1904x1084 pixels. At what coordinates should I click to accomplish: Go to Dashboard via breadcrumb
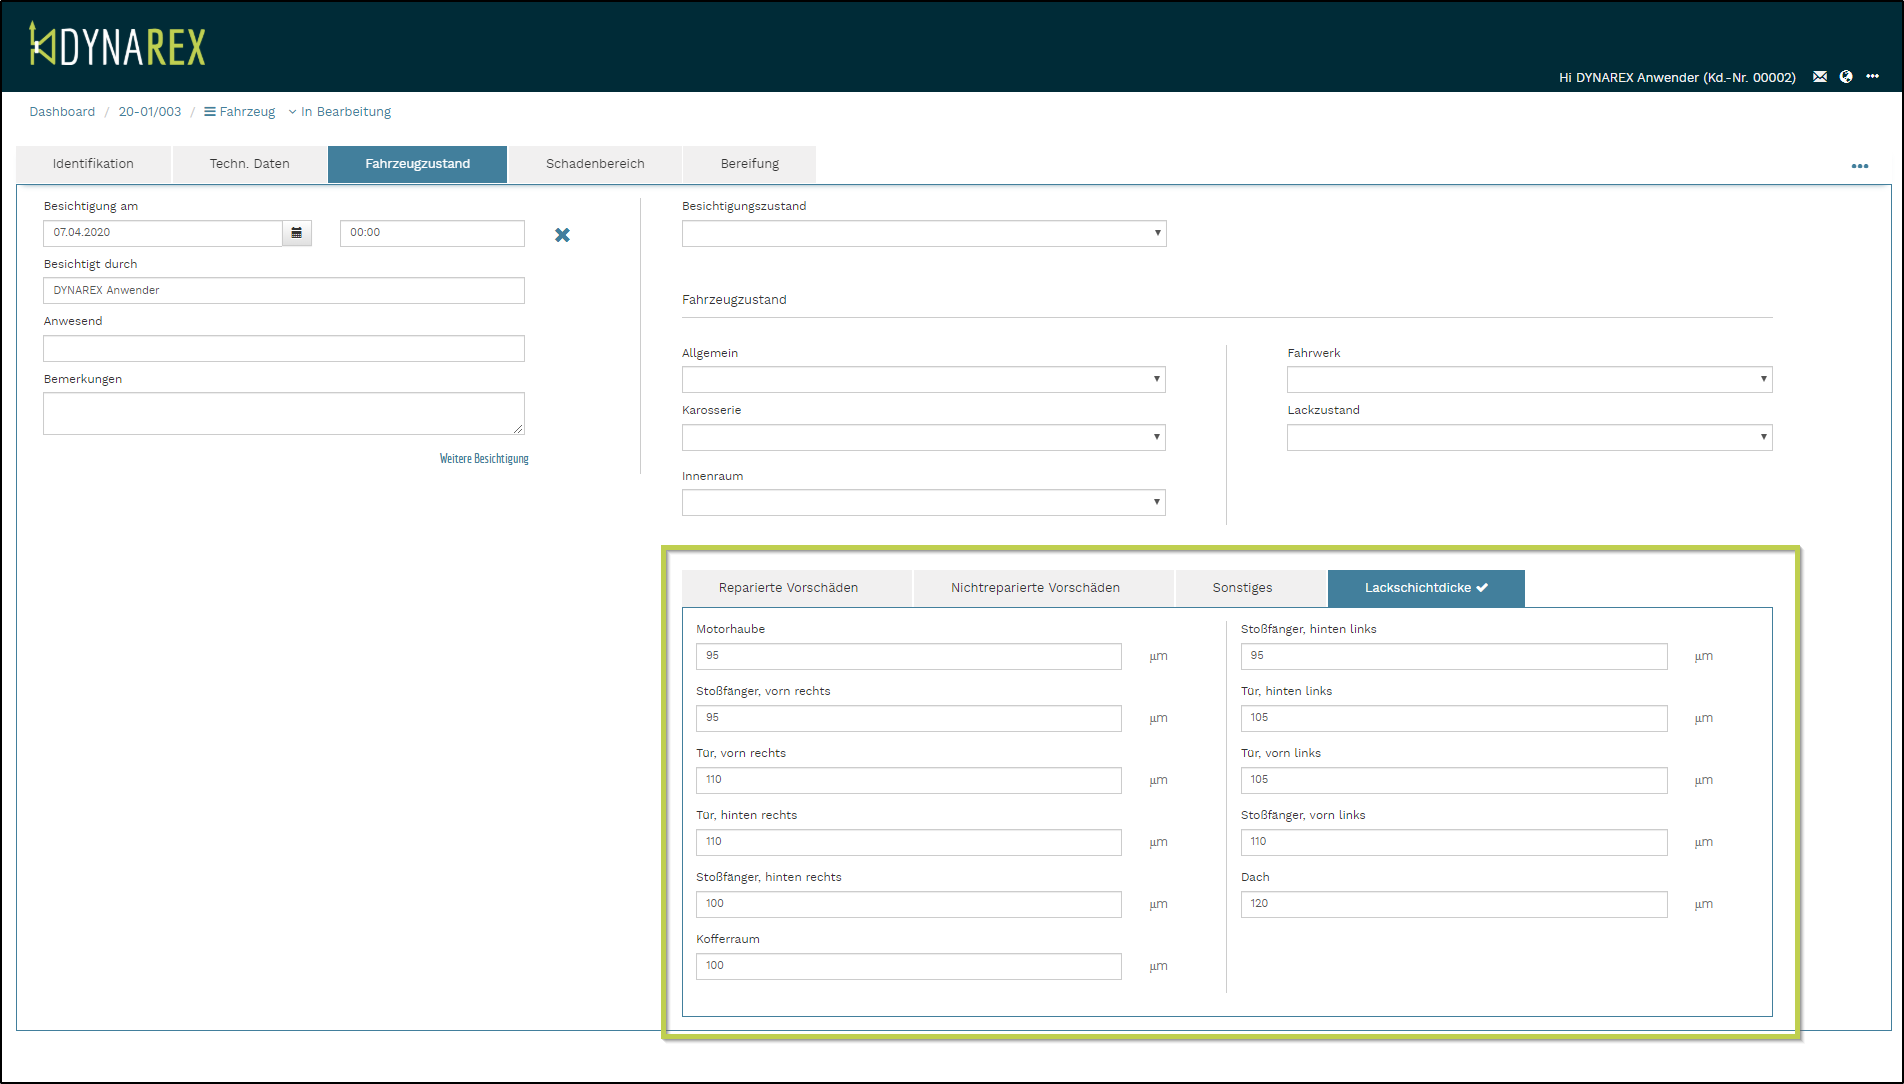[x=62, y=112]
